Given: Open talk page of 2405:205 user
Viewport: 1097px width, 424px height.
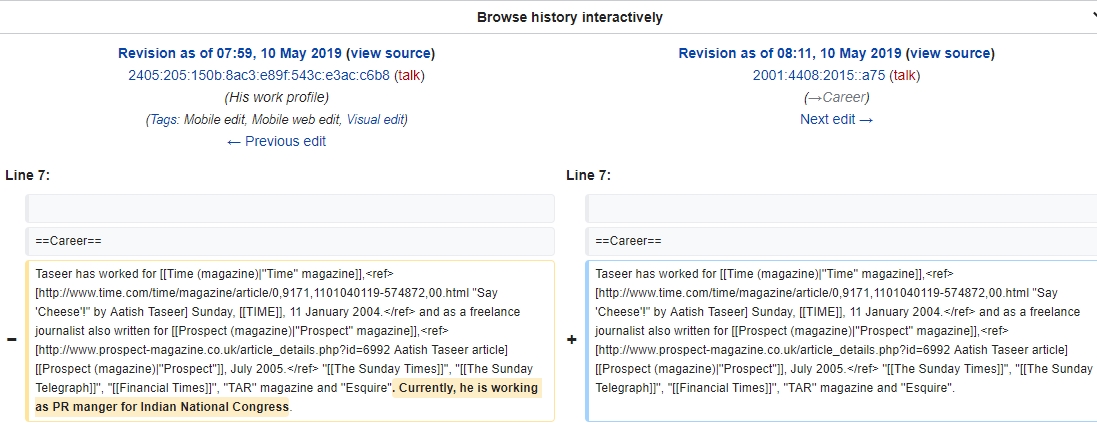Looking at the screenshot, I should coord(411,76).
